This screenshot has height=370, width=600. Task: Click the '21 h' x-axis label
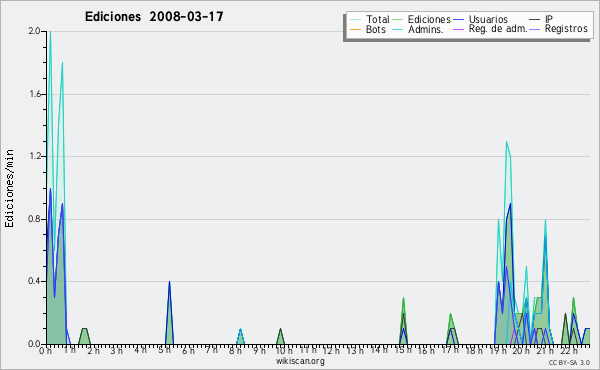(545, 351)
